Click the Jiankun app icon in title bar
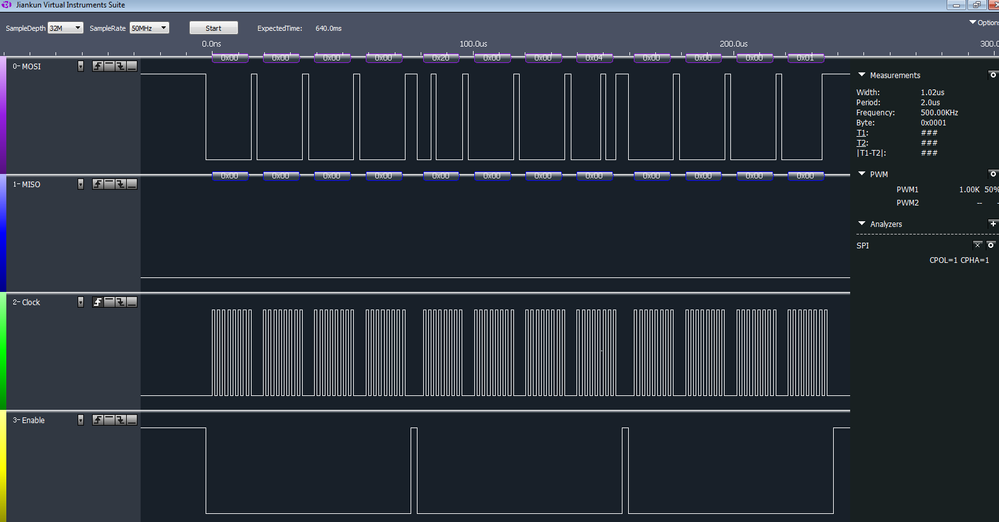This screenshot has height=522, width=999. tap(7, 4)
